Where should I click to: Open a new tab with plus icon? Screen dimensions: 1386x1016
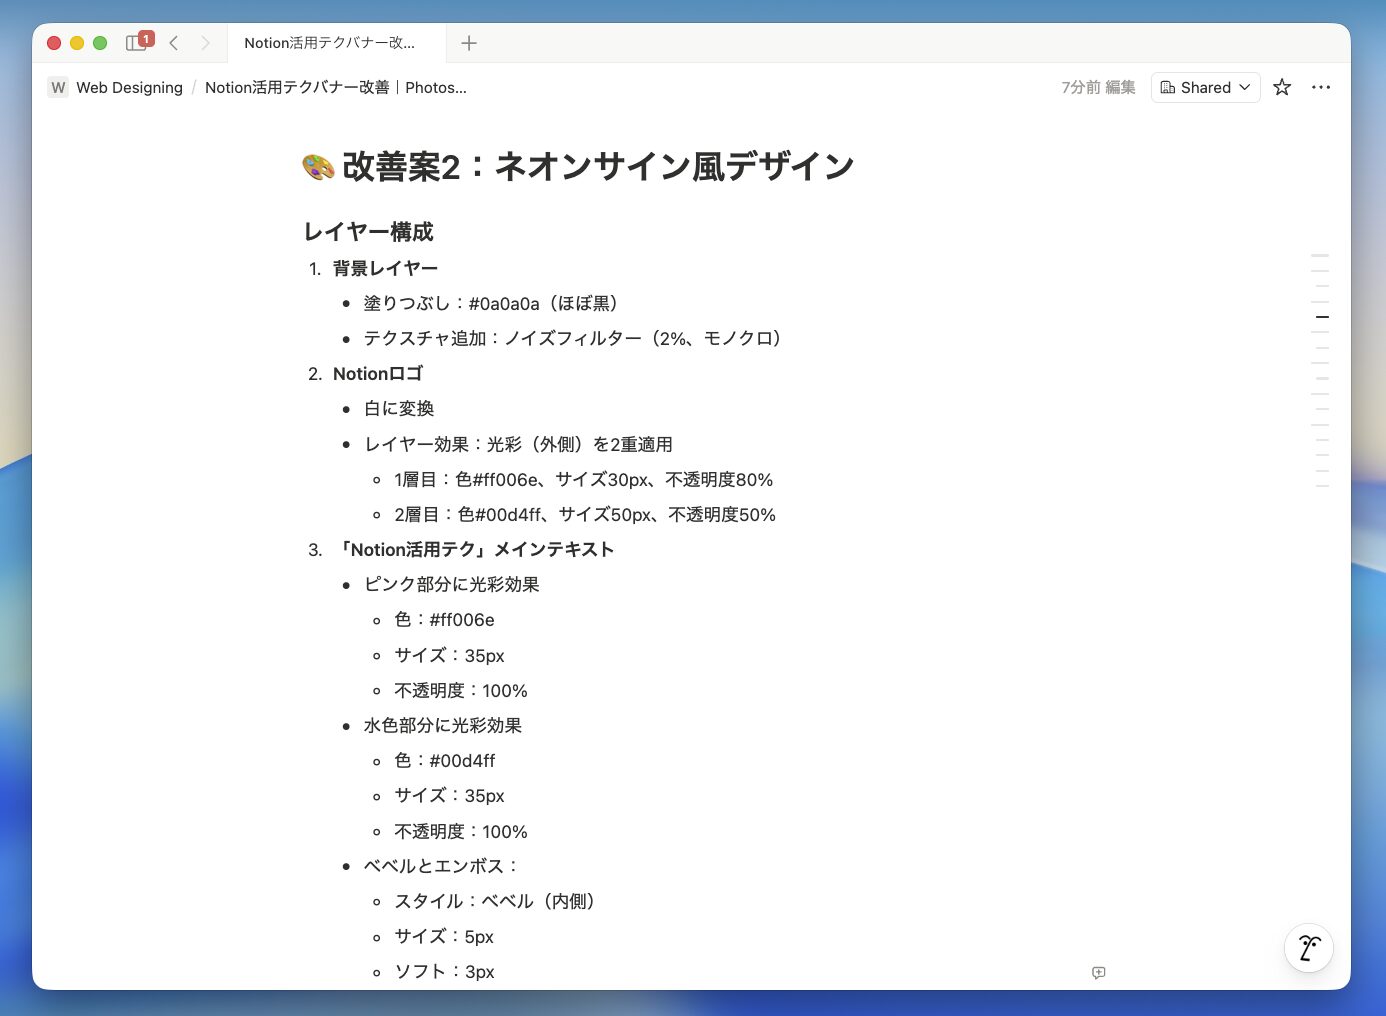point(469,43)
